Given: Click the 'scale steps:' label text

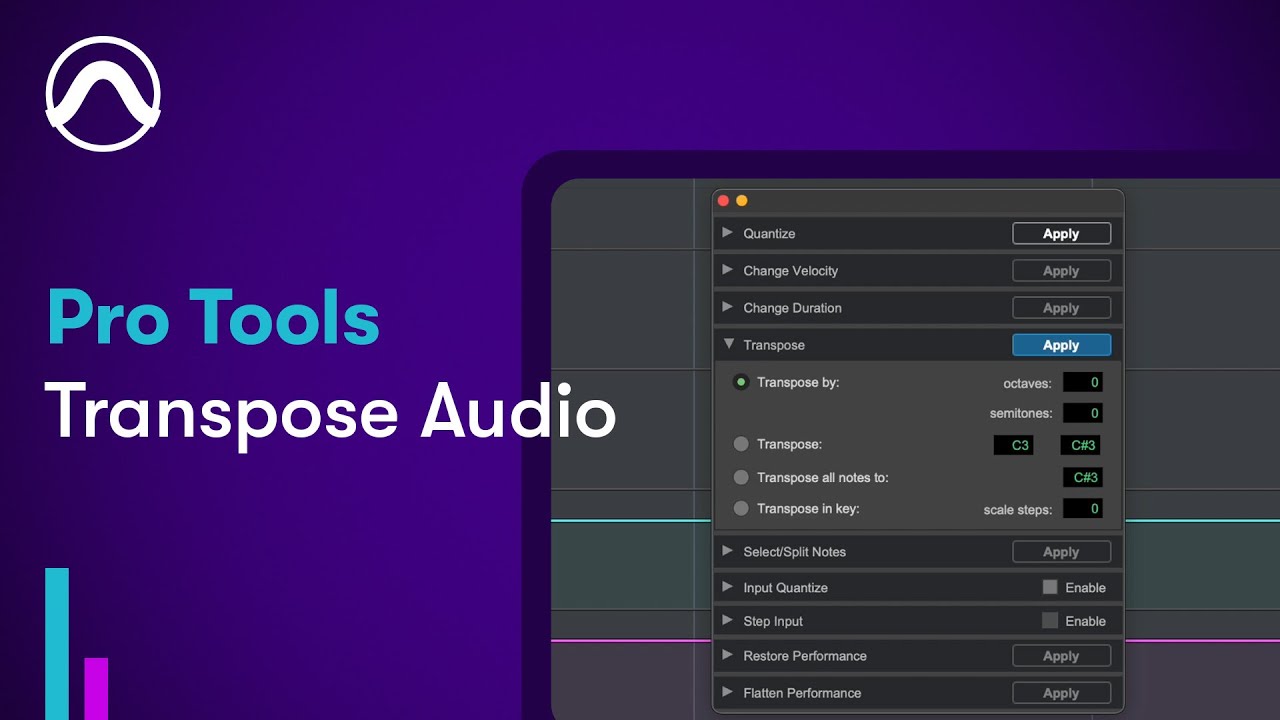Looking at the screenshot, I should click(1018, 509).
